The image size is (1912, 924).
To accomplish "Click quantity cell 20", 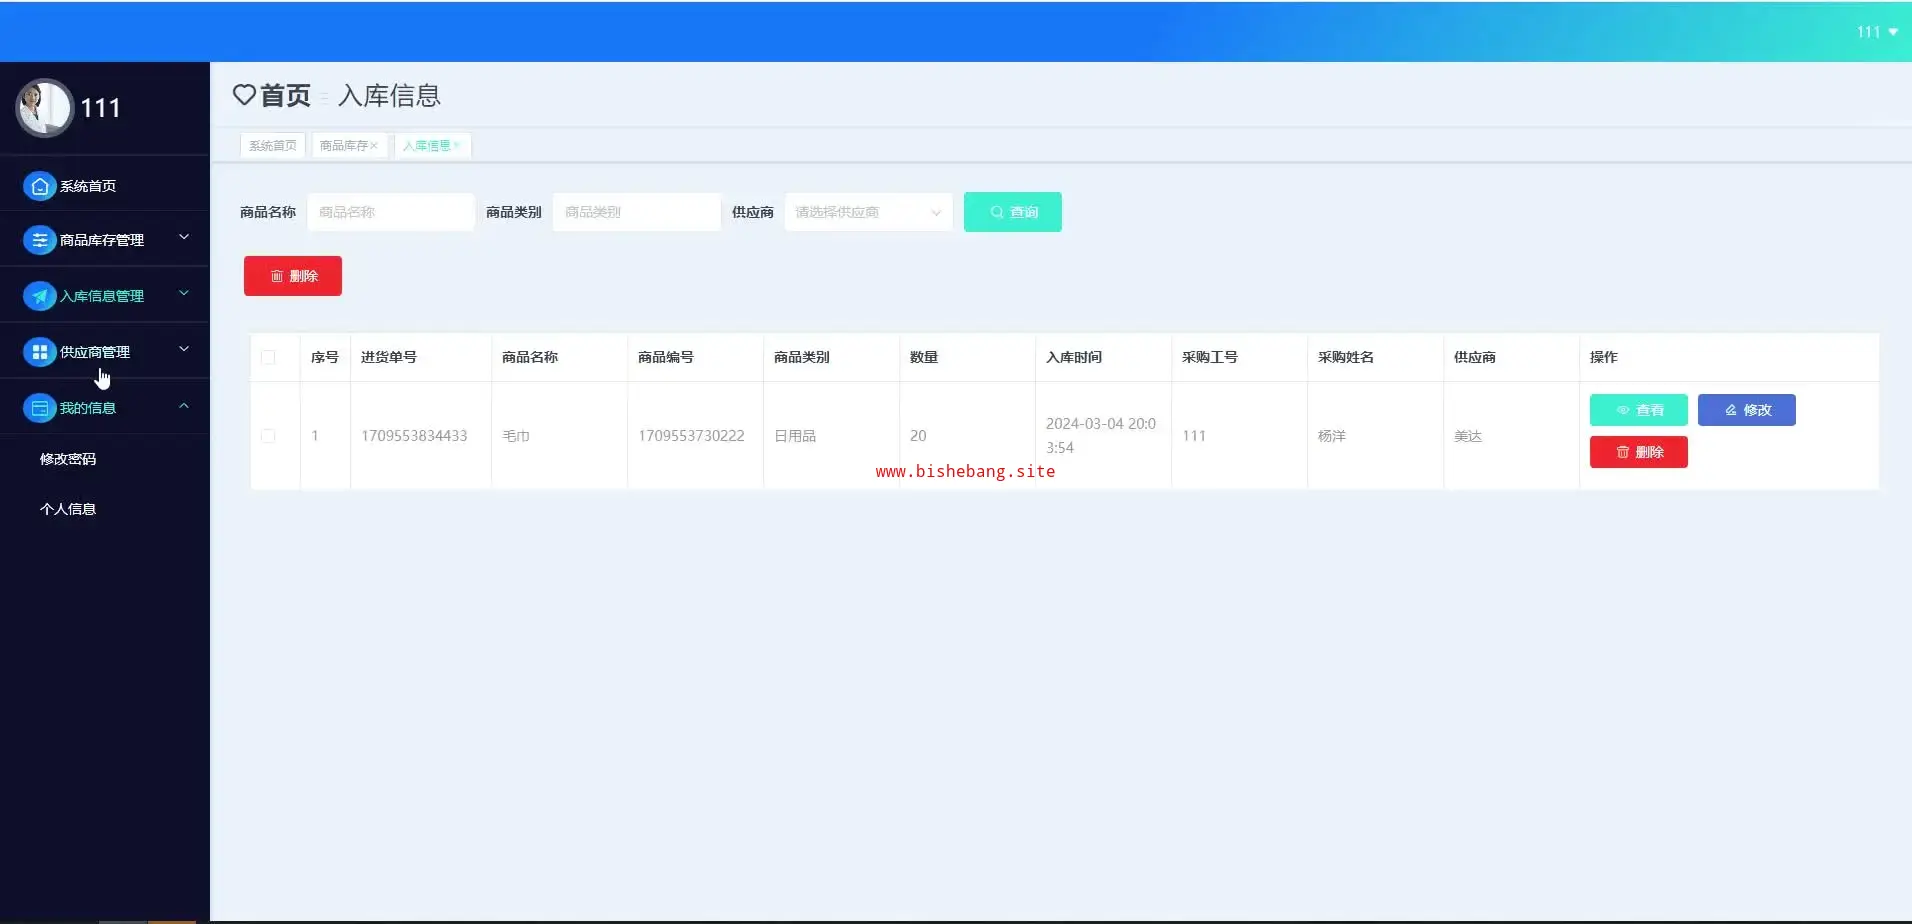I will coord(918,436).
